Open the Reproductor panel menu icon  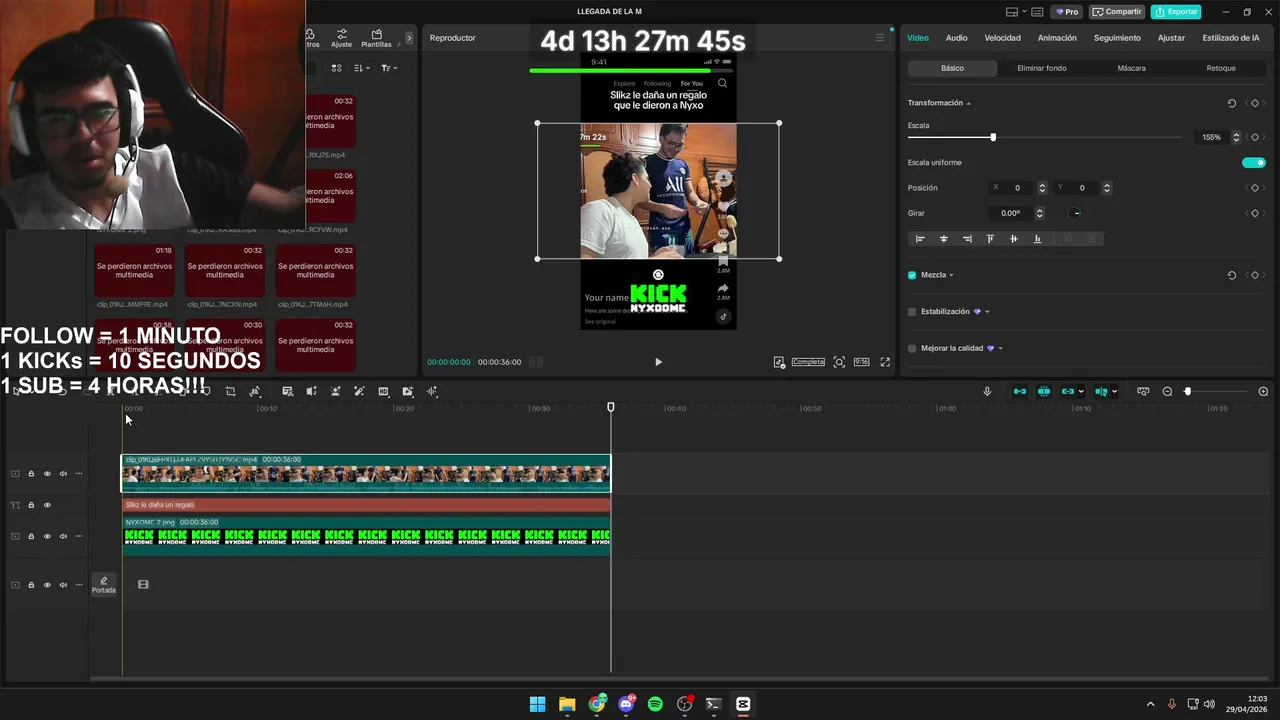click(x=880, y=38)
